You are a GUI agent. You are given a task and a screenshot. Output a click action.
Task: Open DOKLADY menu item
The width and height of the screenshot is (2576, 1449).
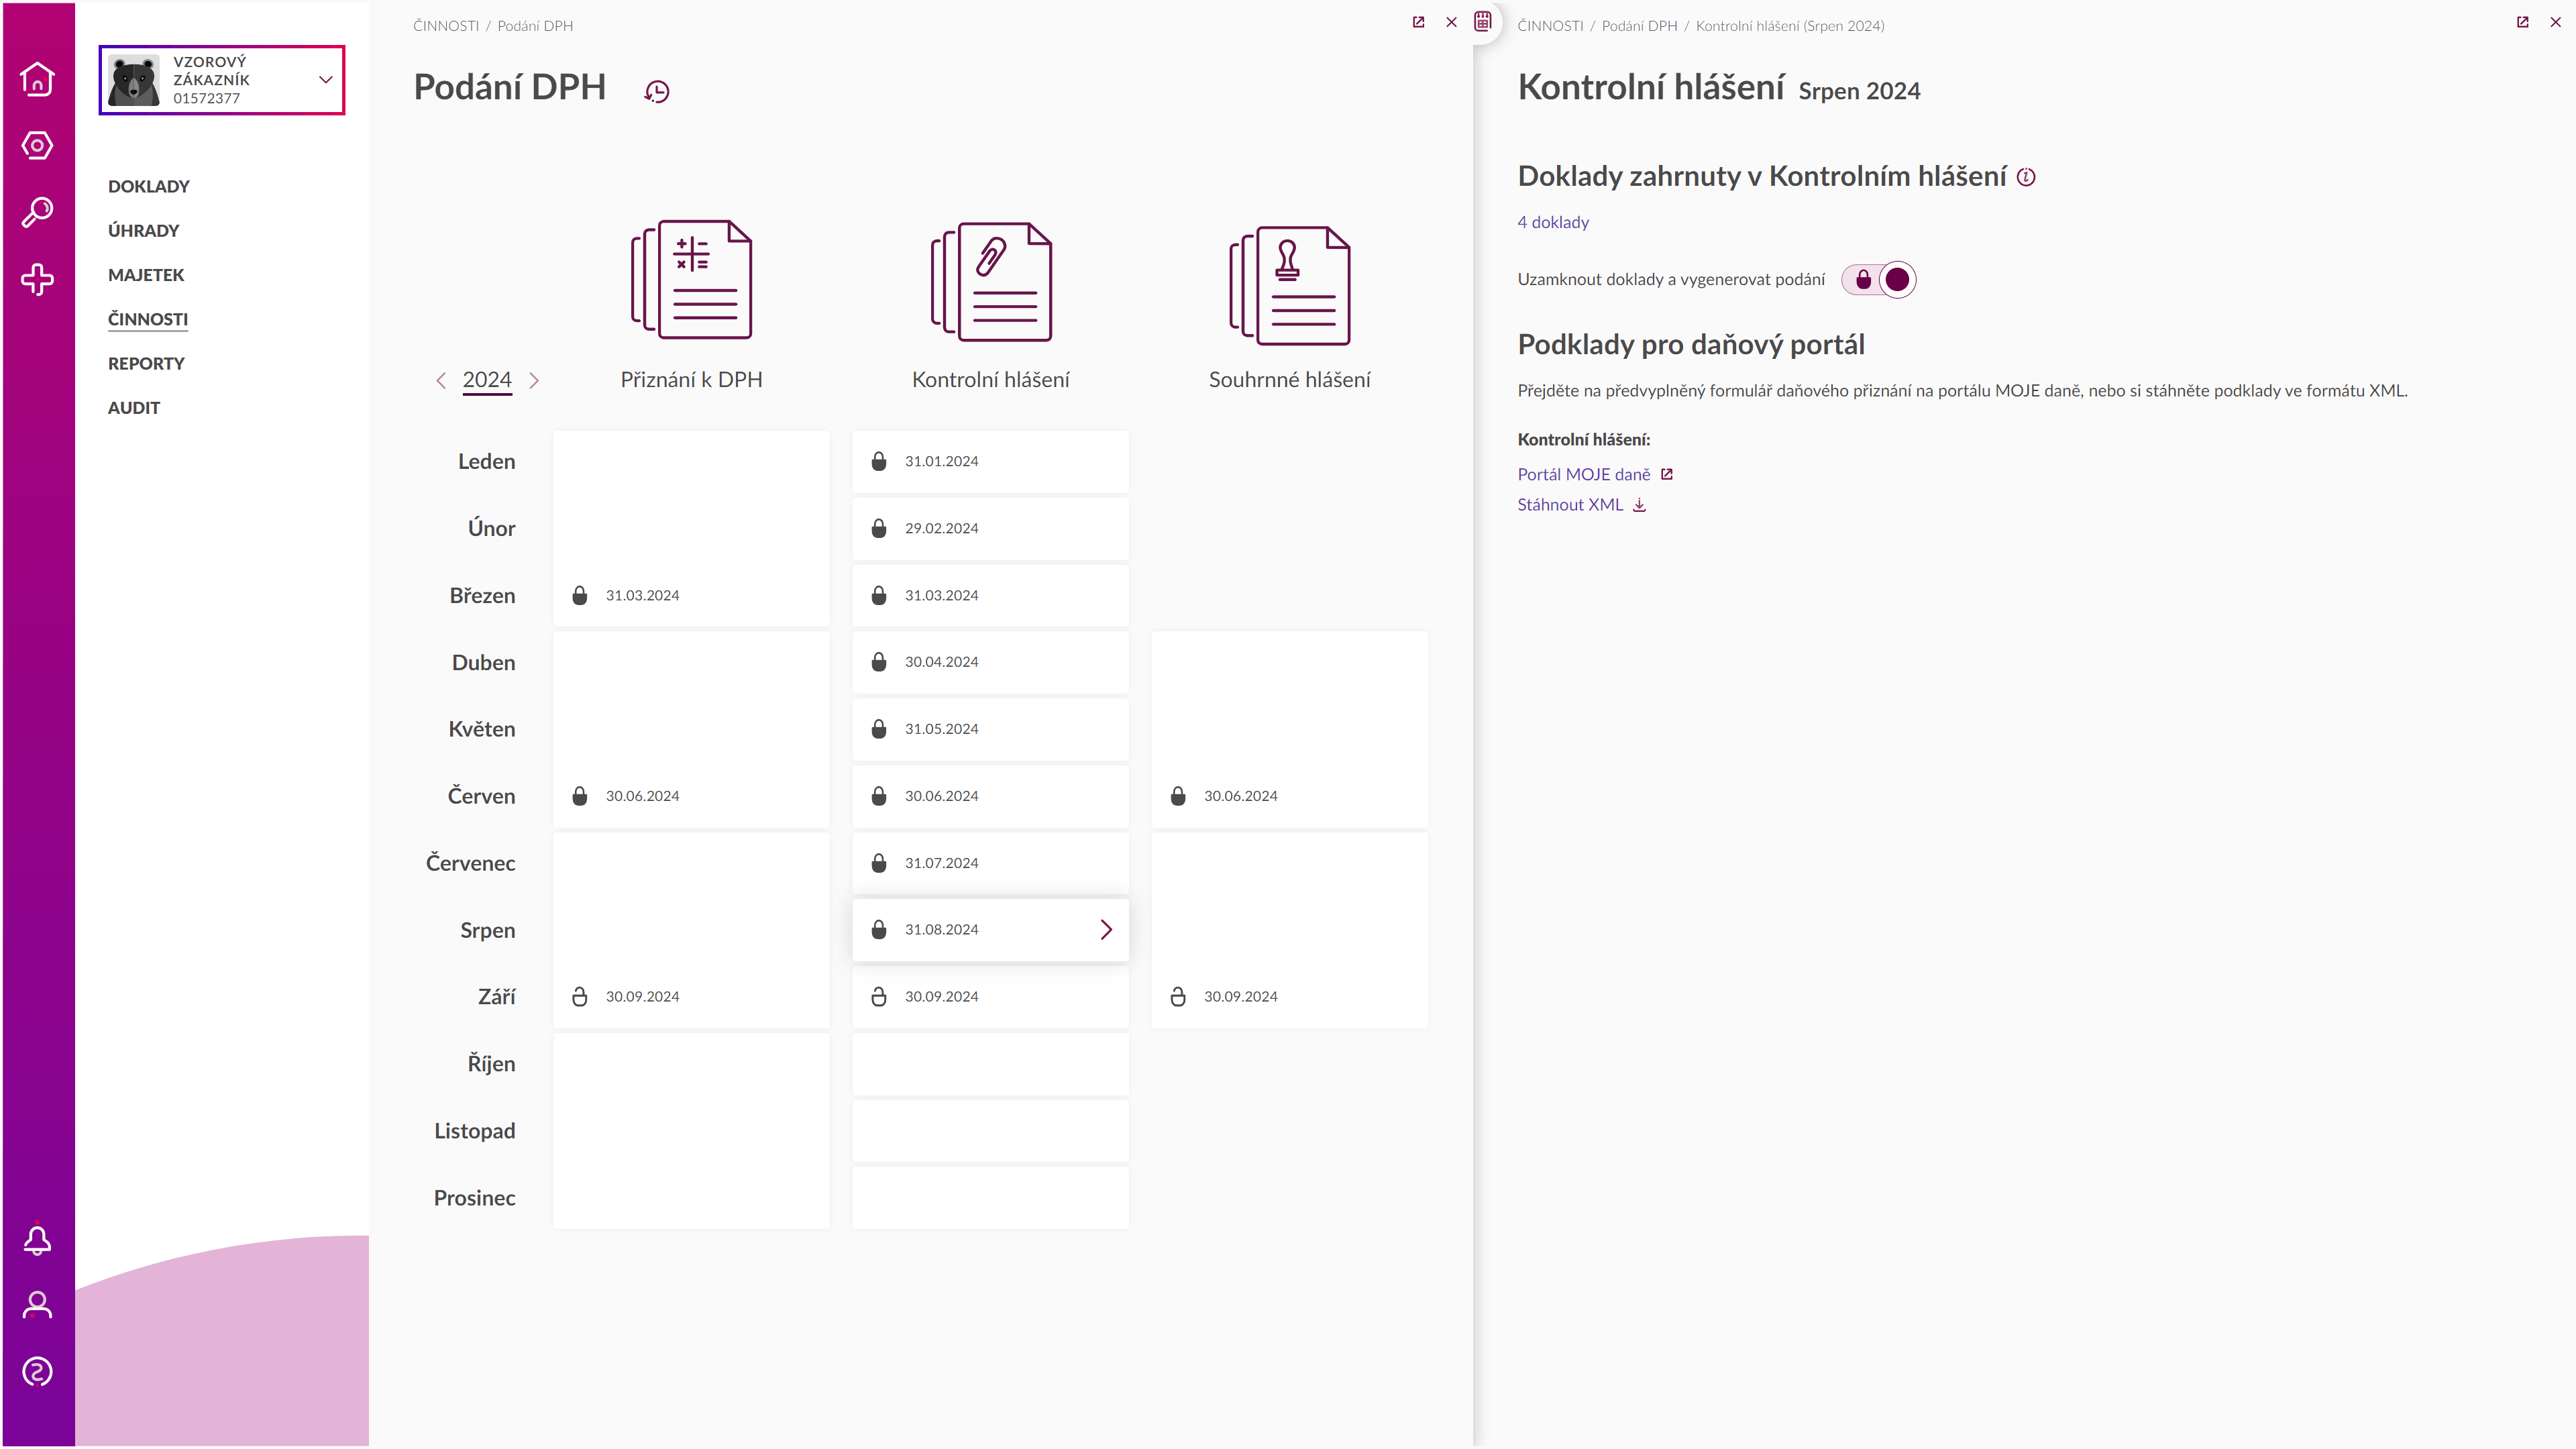pyautogui.click(x=149, y=186)
